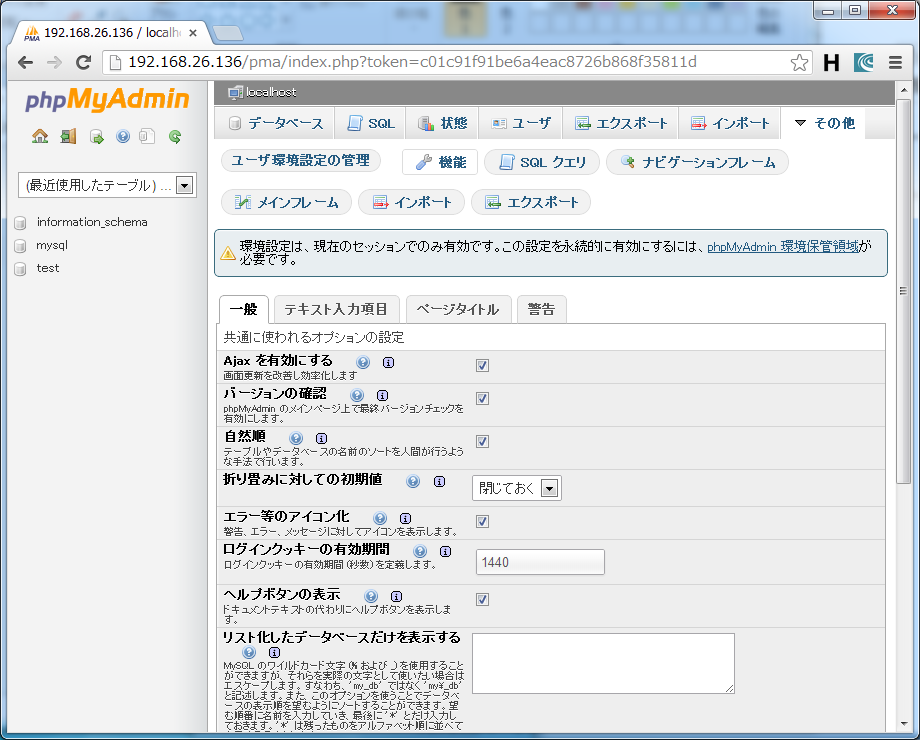
Task: Open the query window database icon
Action: tap(97, 136)
